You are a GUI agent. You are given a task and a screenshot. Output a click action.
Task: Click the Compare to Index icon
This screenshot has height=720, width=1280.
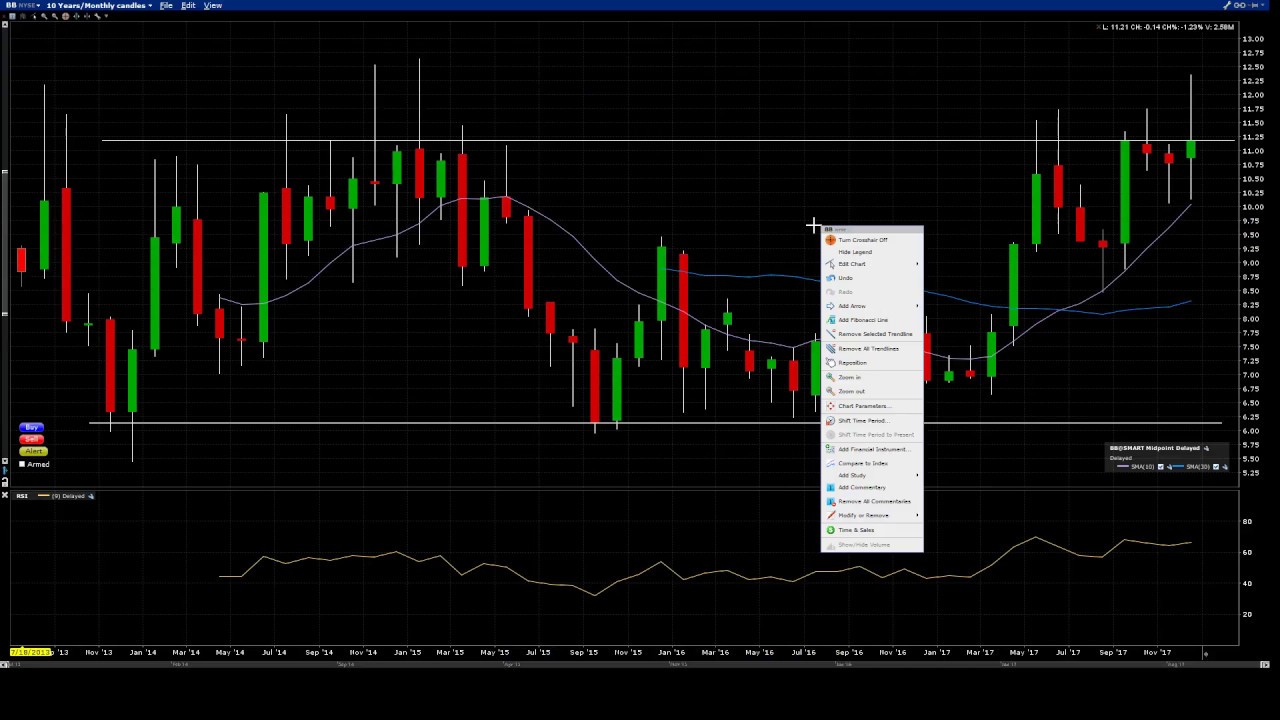(830, 463)
